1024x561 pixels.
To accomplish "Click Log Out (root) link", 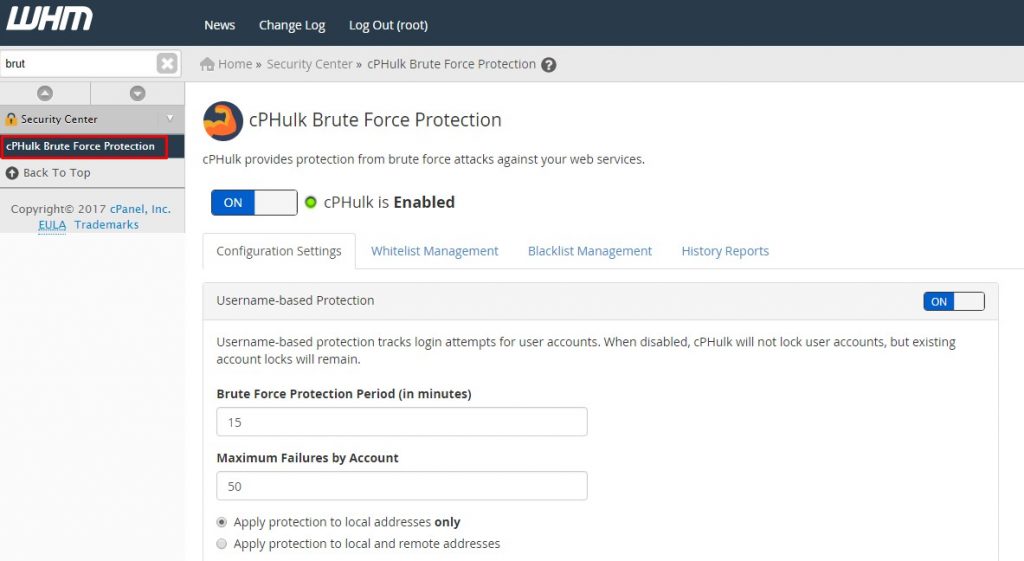I will coord(388,25).
